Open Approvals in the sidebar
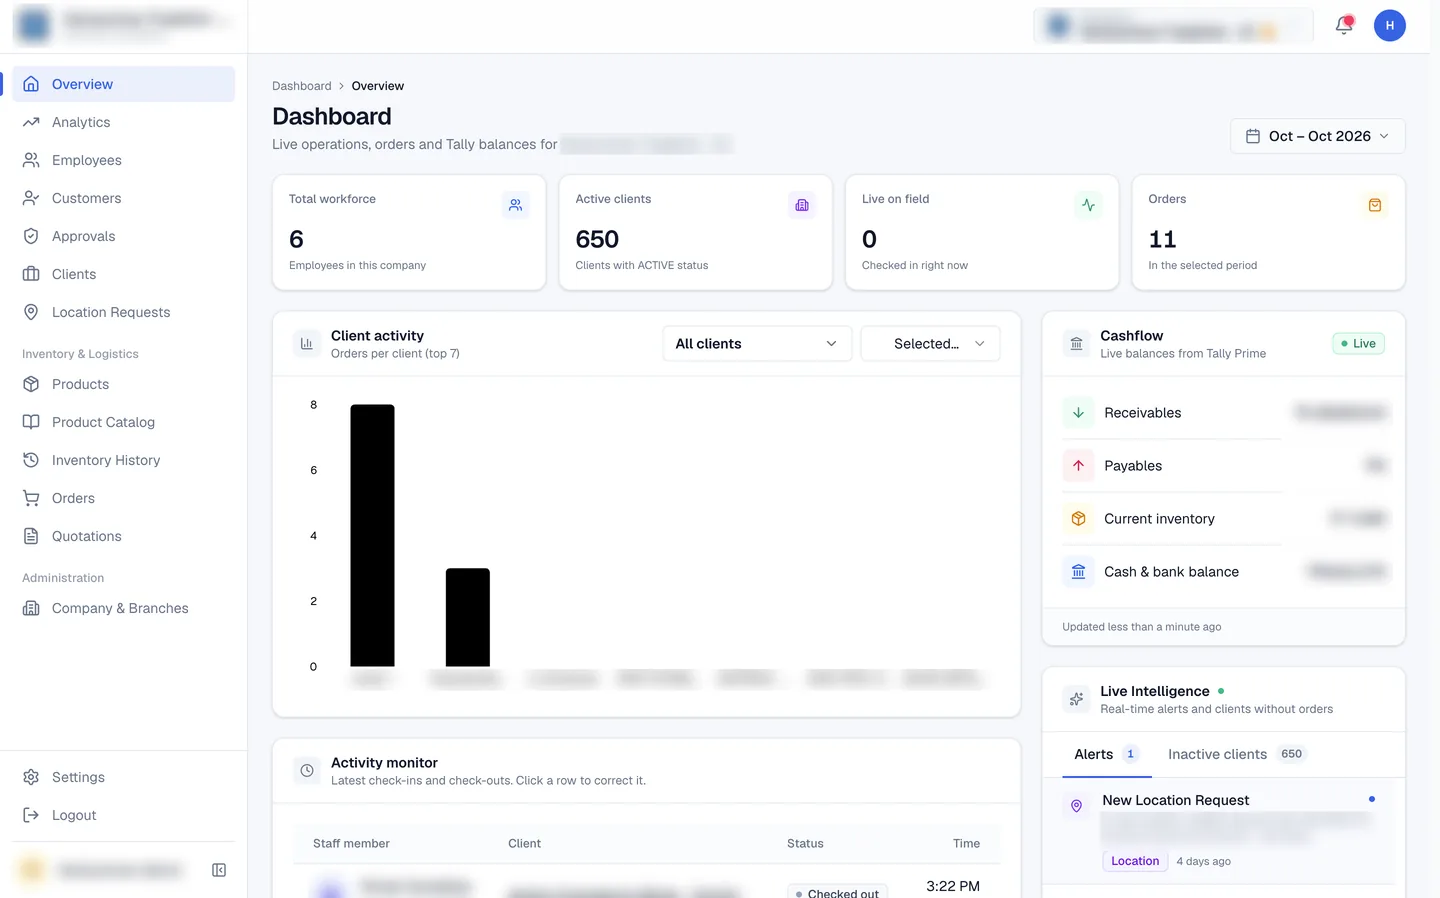This screenshot has width=1440, height=898. click(x=124, y=236)
